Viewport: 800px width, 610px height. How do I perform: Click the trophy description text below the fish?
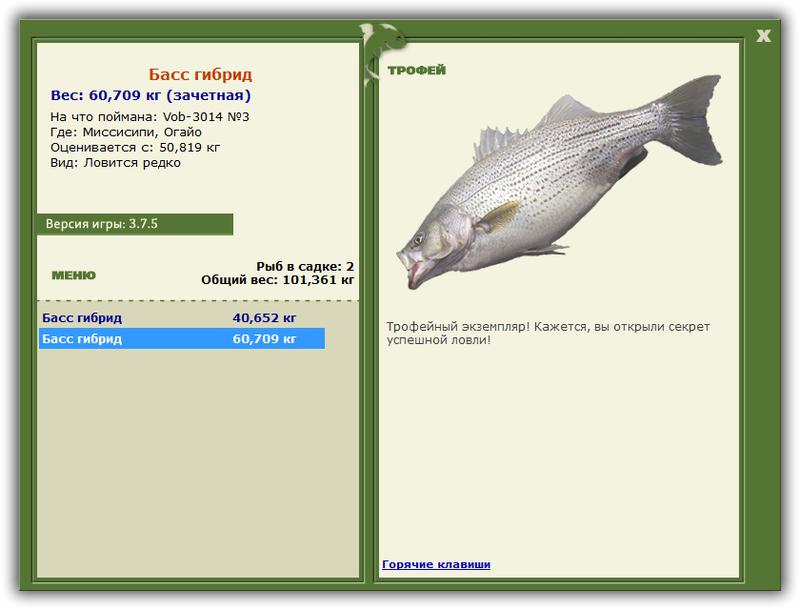click(548, 333)
